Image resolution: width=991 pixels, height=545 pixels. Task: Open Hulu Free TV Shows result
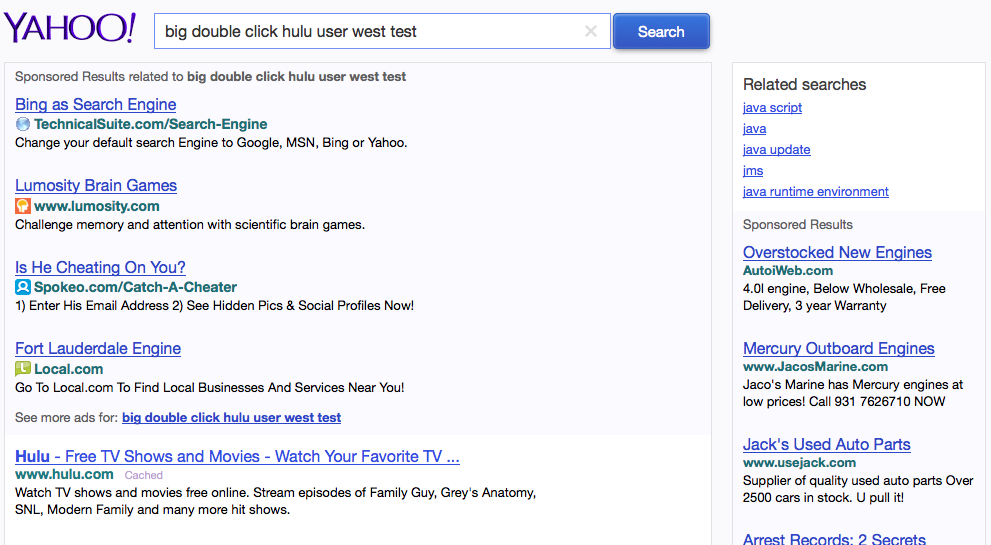tap(237, 456)
